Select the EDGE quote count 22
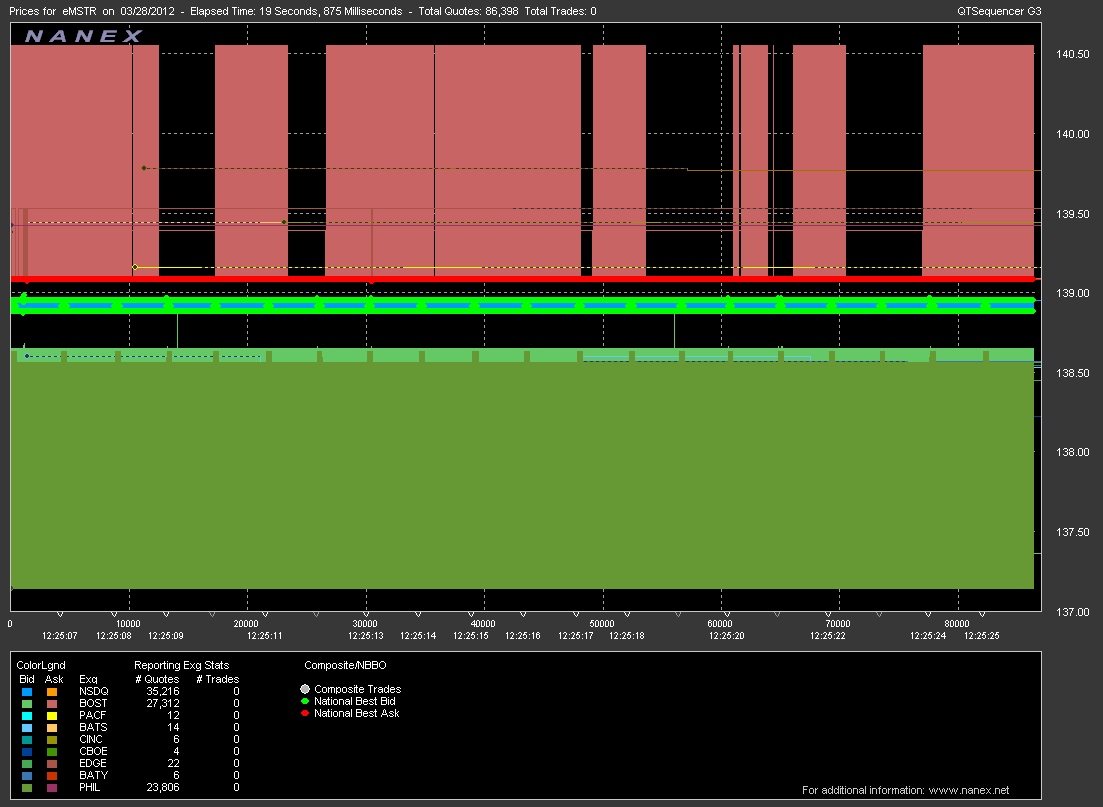The width and height of the screenshot is (1103, 807). 173,763
